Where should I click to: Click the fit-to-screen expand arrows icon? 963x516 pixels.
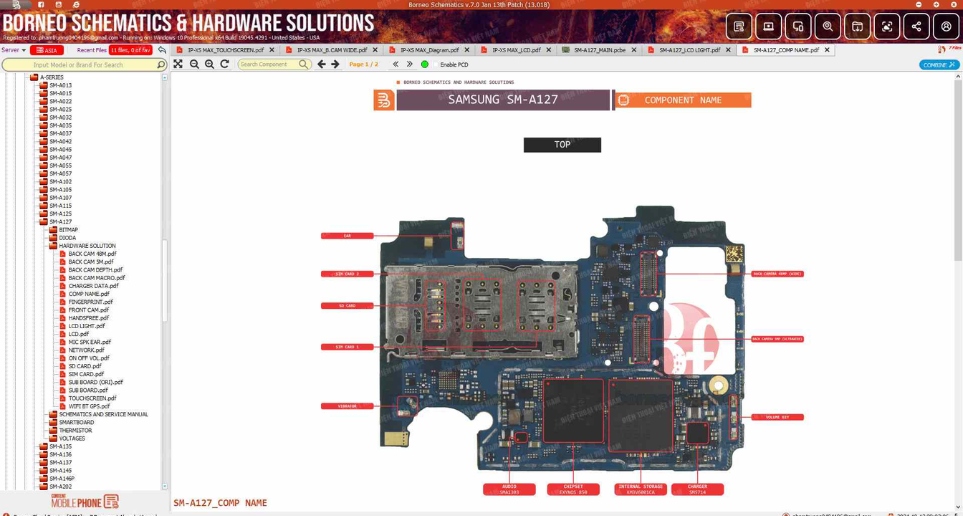[x=177, y=64]
